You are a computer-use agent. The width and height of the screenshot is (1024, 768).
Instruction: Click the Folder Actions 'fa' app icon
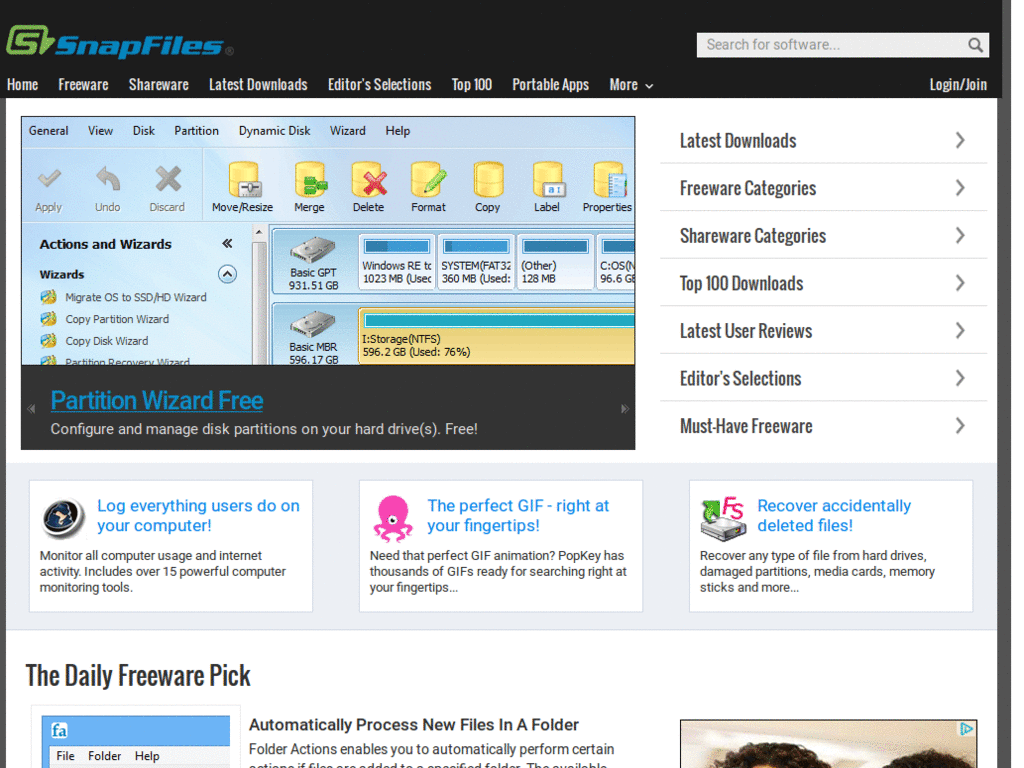tap(59, 730)
